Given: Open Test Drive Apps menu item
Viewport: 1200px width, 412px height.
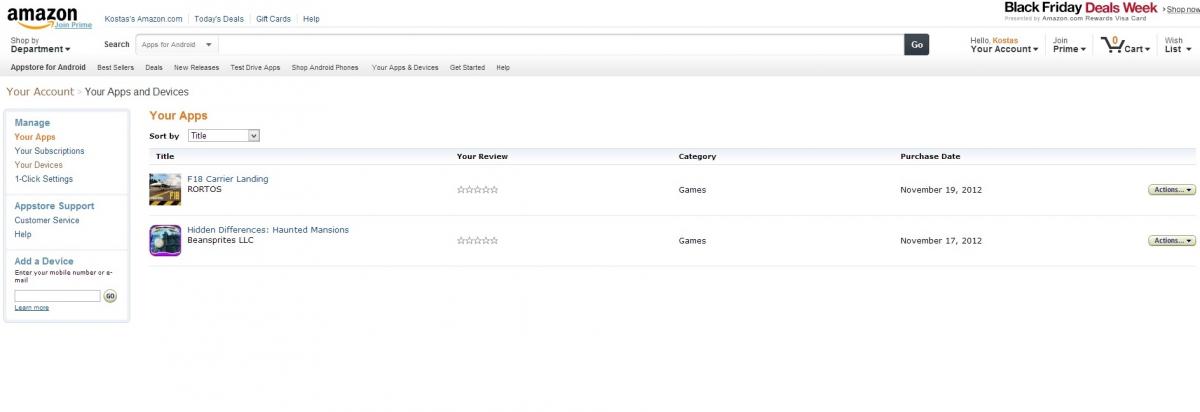Looking at the screenshot, I should click(x=255, y=68).
